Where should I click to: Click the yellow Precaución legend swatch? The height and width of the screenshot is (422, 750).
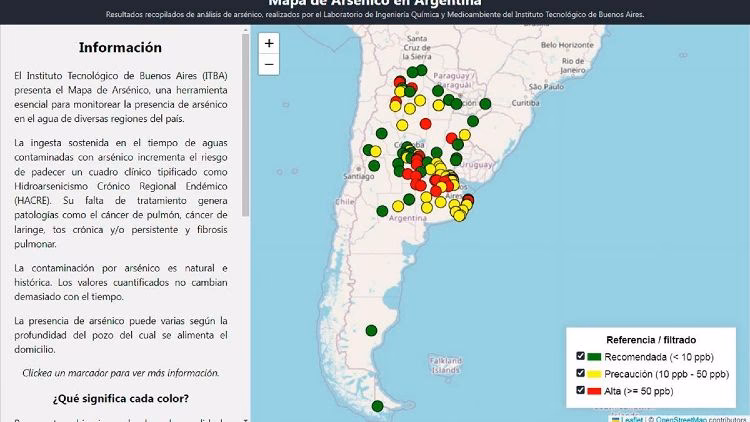point(594,374)
